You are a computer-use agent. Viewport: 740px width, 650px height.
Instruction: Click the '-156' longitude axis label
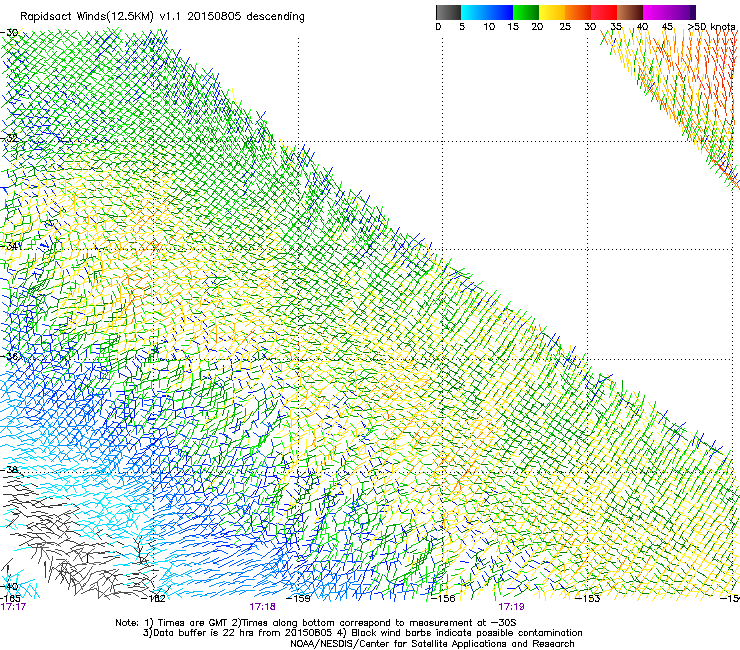pos(443,599)
